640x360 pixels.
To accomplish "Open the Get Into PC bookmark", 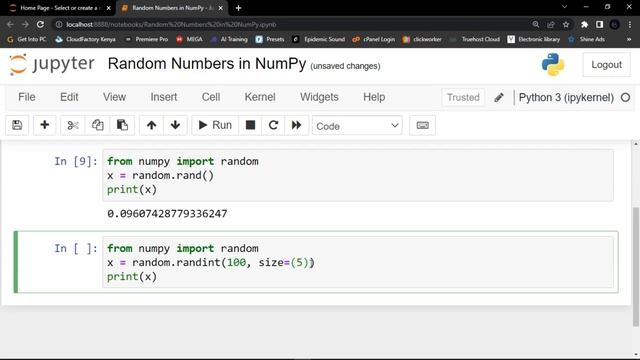I will point(27,39).
